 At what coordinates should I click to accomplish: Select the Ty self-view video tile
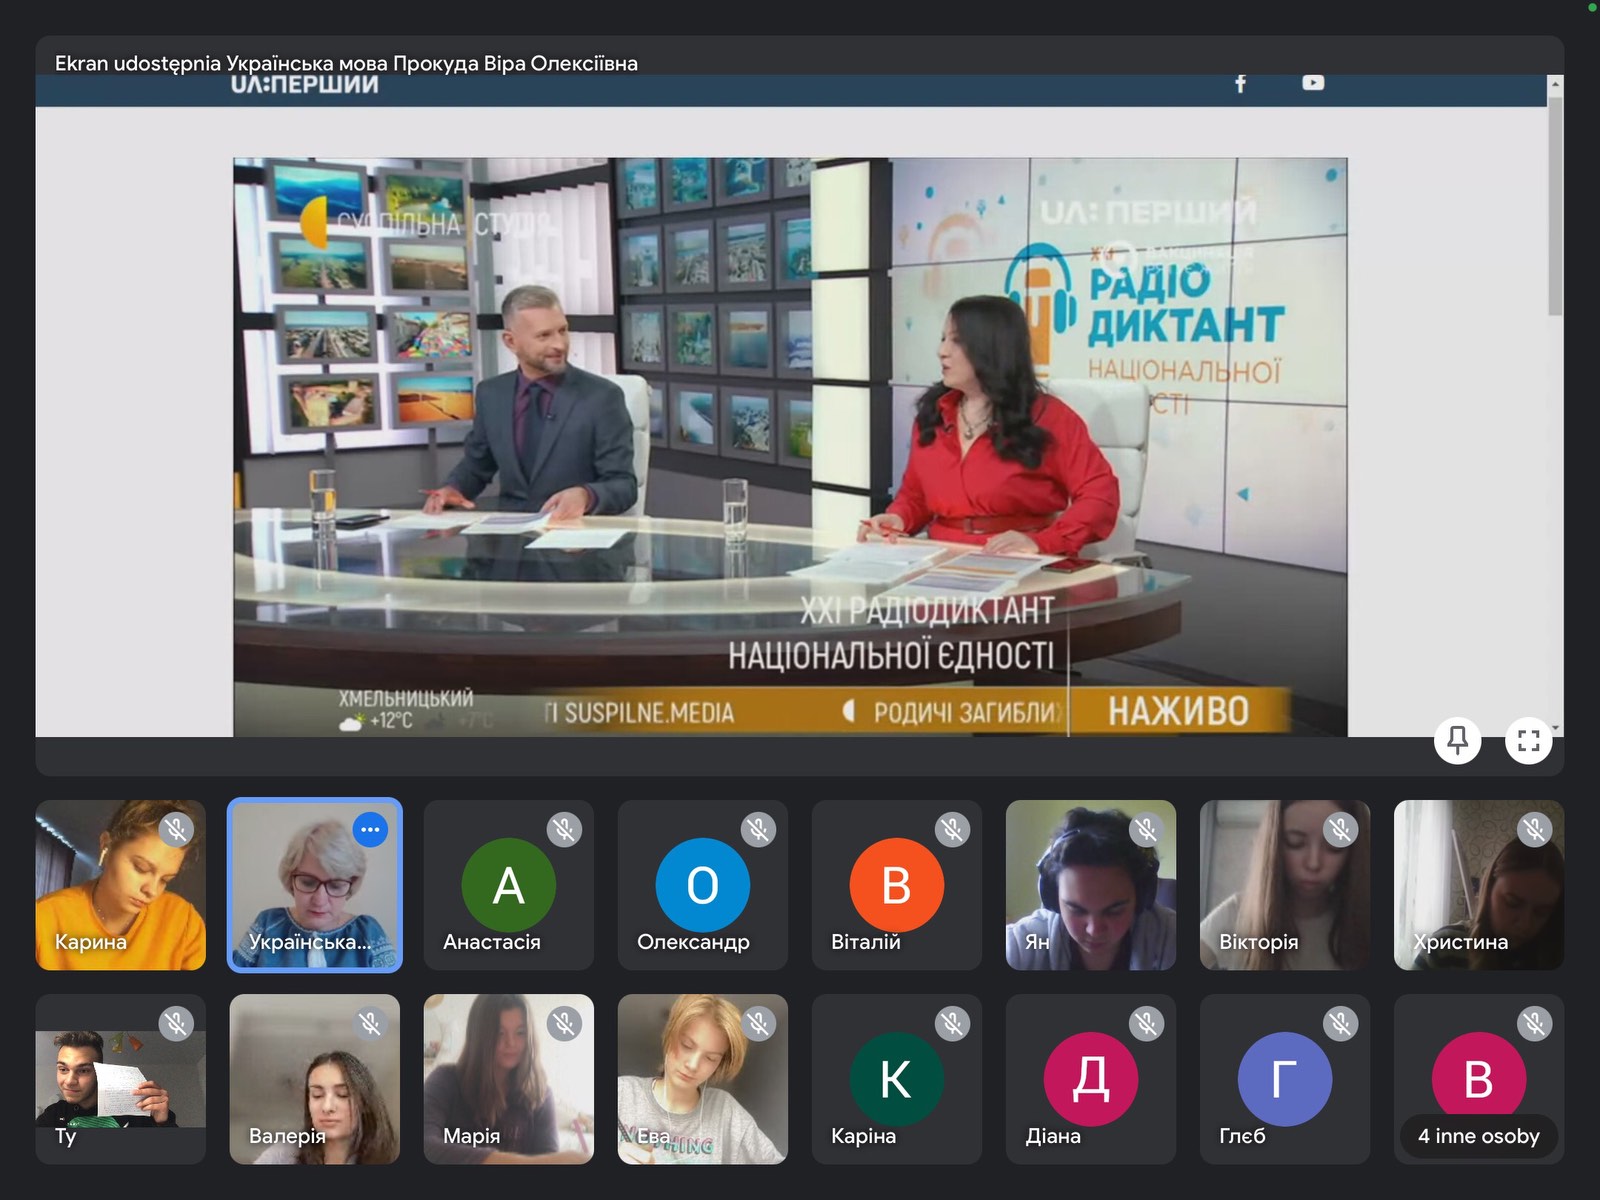(x=120, y=1079)
